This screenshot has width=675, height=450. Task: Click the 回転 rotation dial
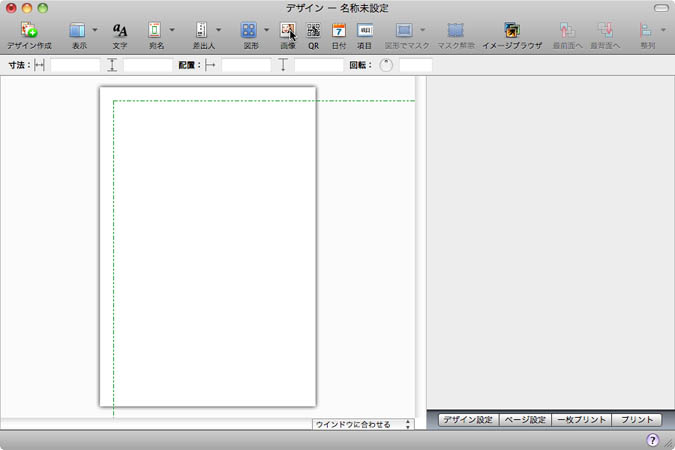click(x=386, y=66)
